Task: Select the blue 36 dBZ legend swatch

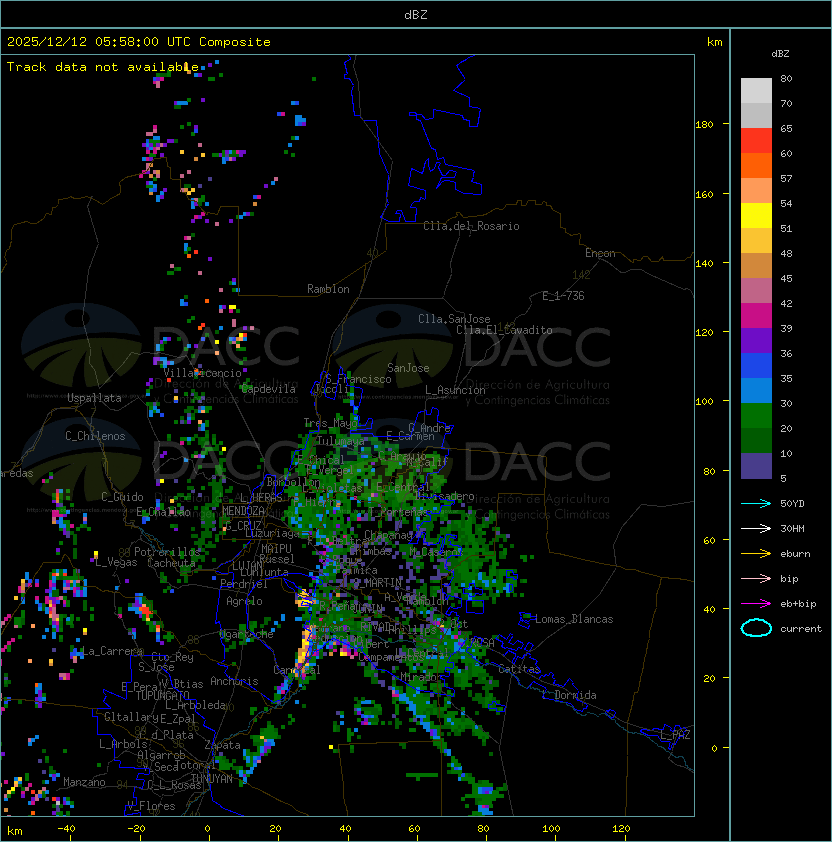Action: tap(756, 366)
